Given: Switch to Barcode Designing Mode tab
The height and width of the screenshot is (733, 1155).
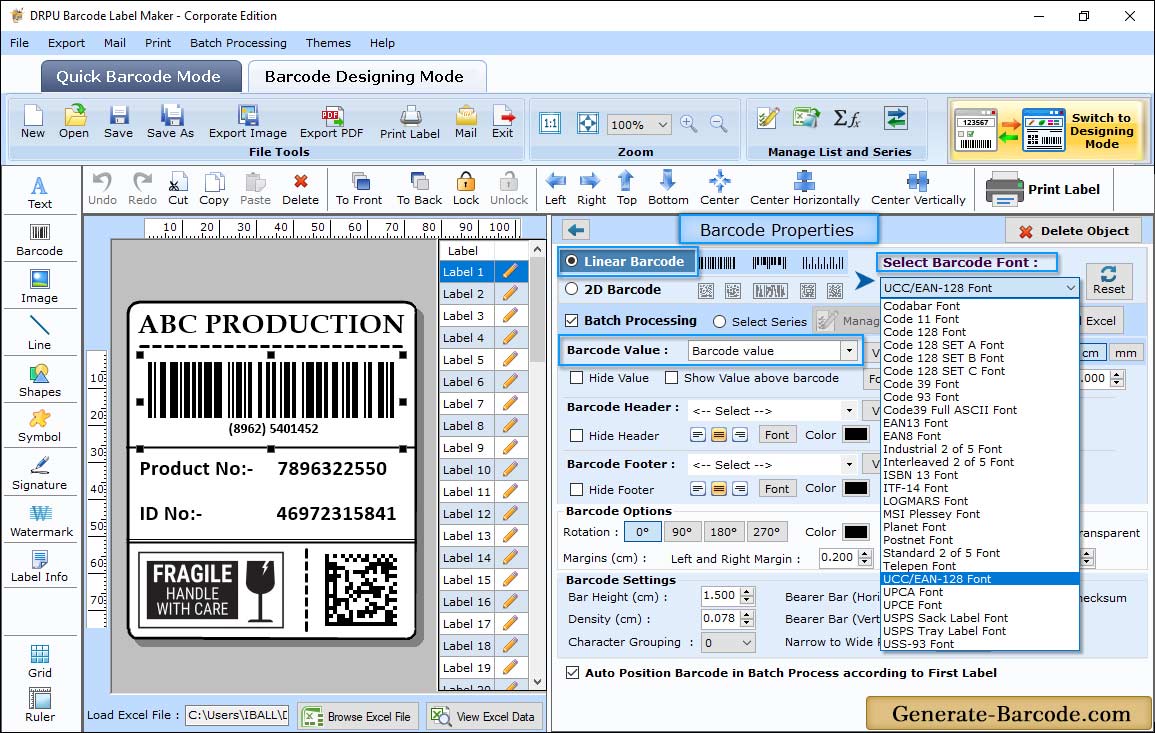Looking at the screenshot, I should (365, 77).
